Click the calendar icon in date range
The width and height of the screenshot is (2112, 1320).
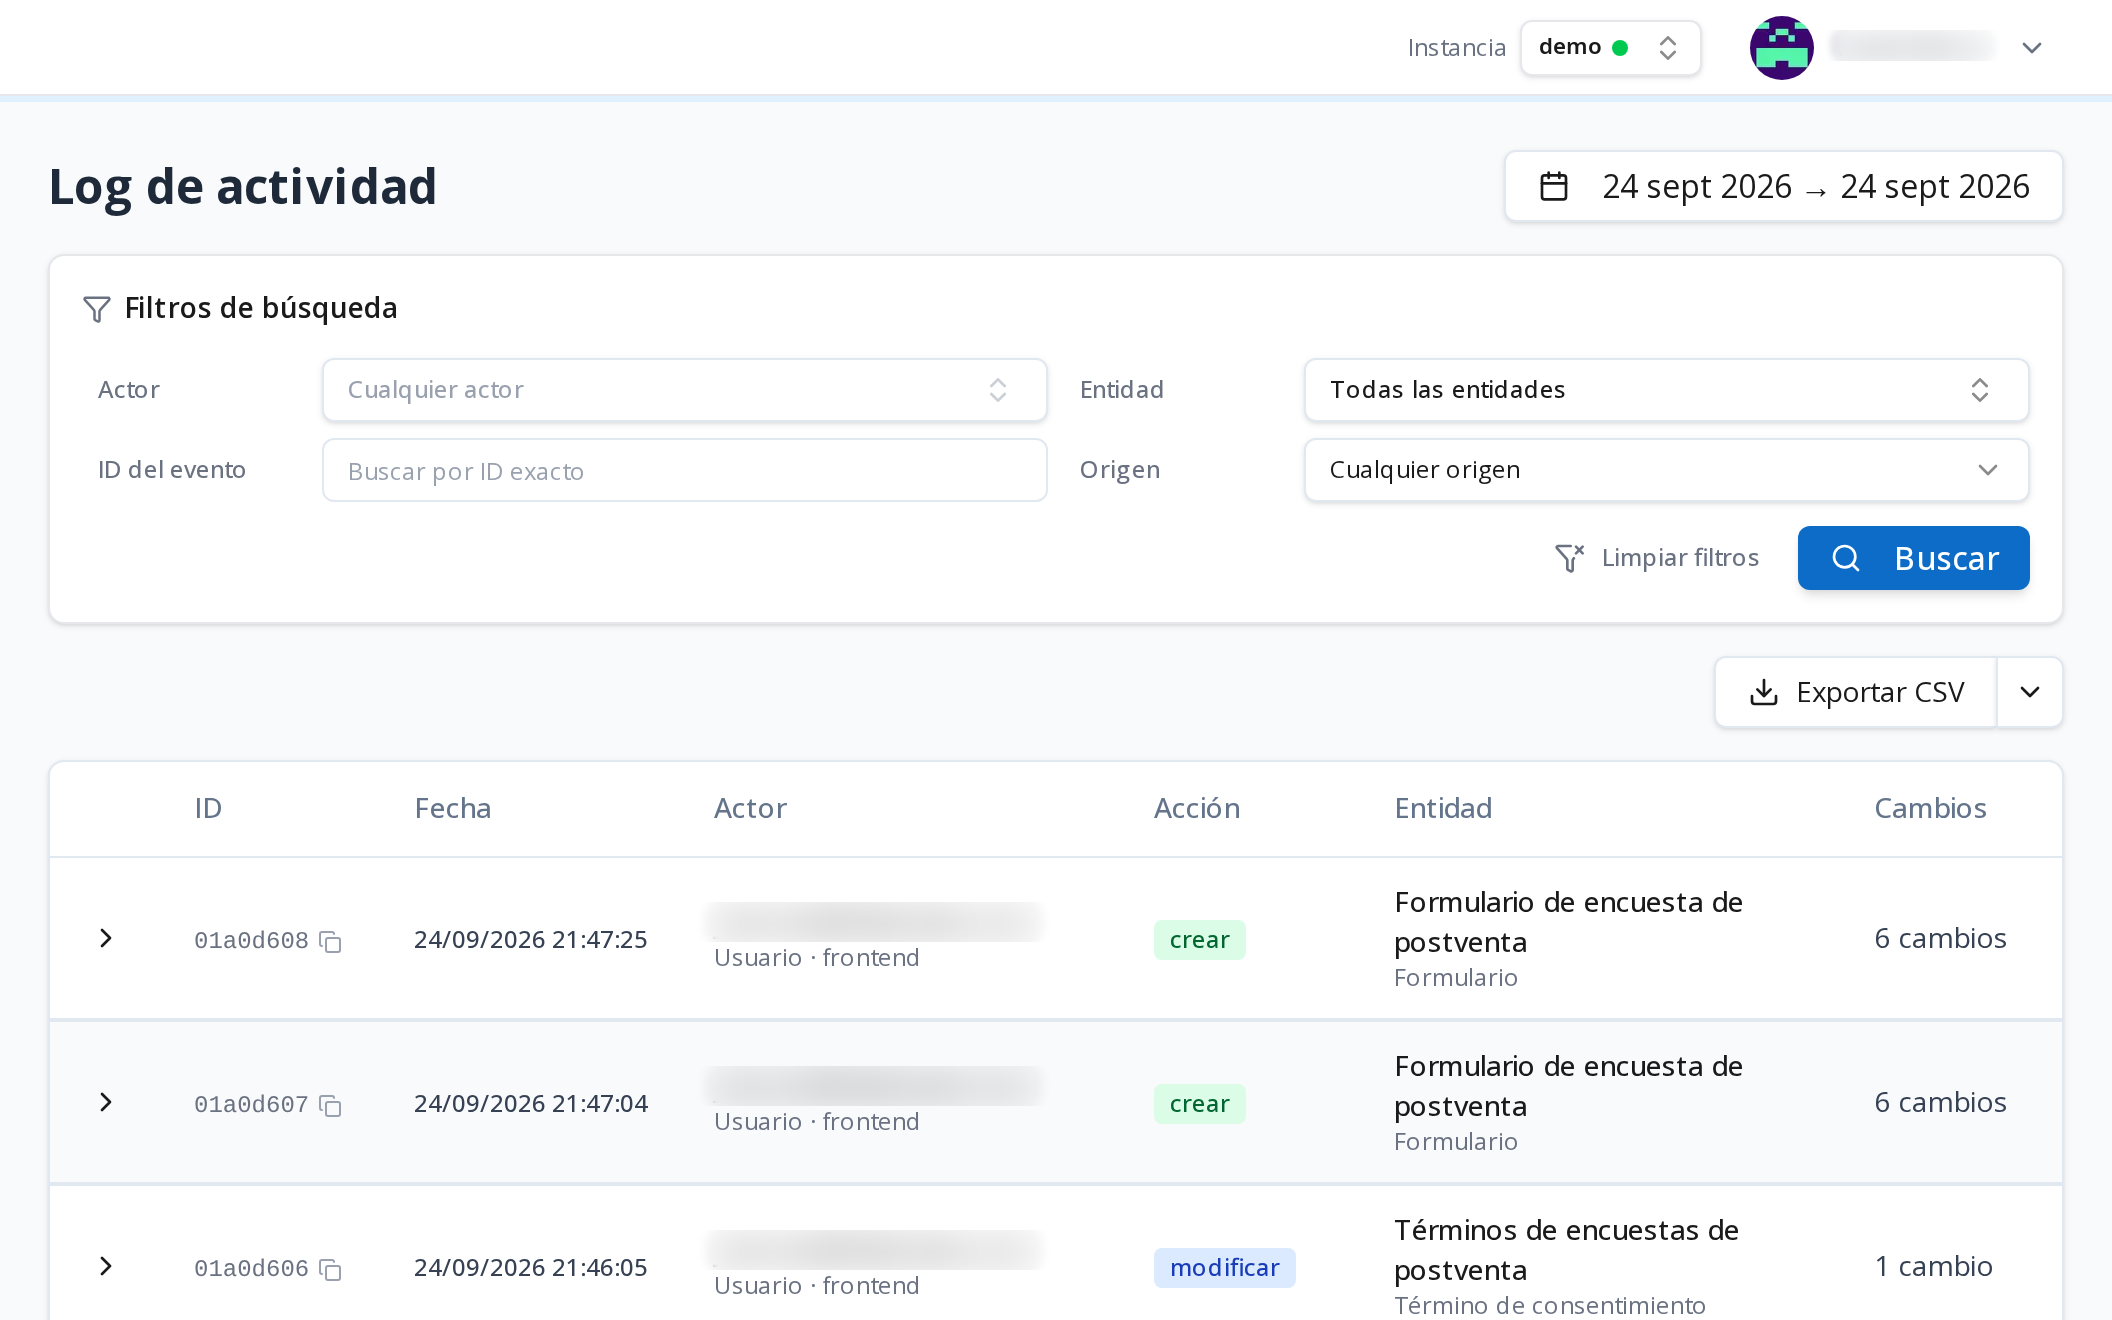tap(1553, 187)
